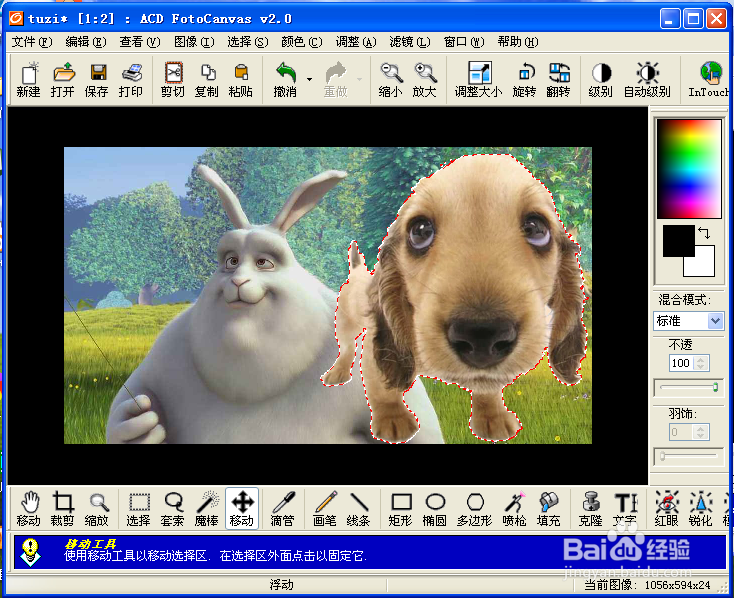Save image using 保存 icon
The image size is (734, 598).
(97, 79)
